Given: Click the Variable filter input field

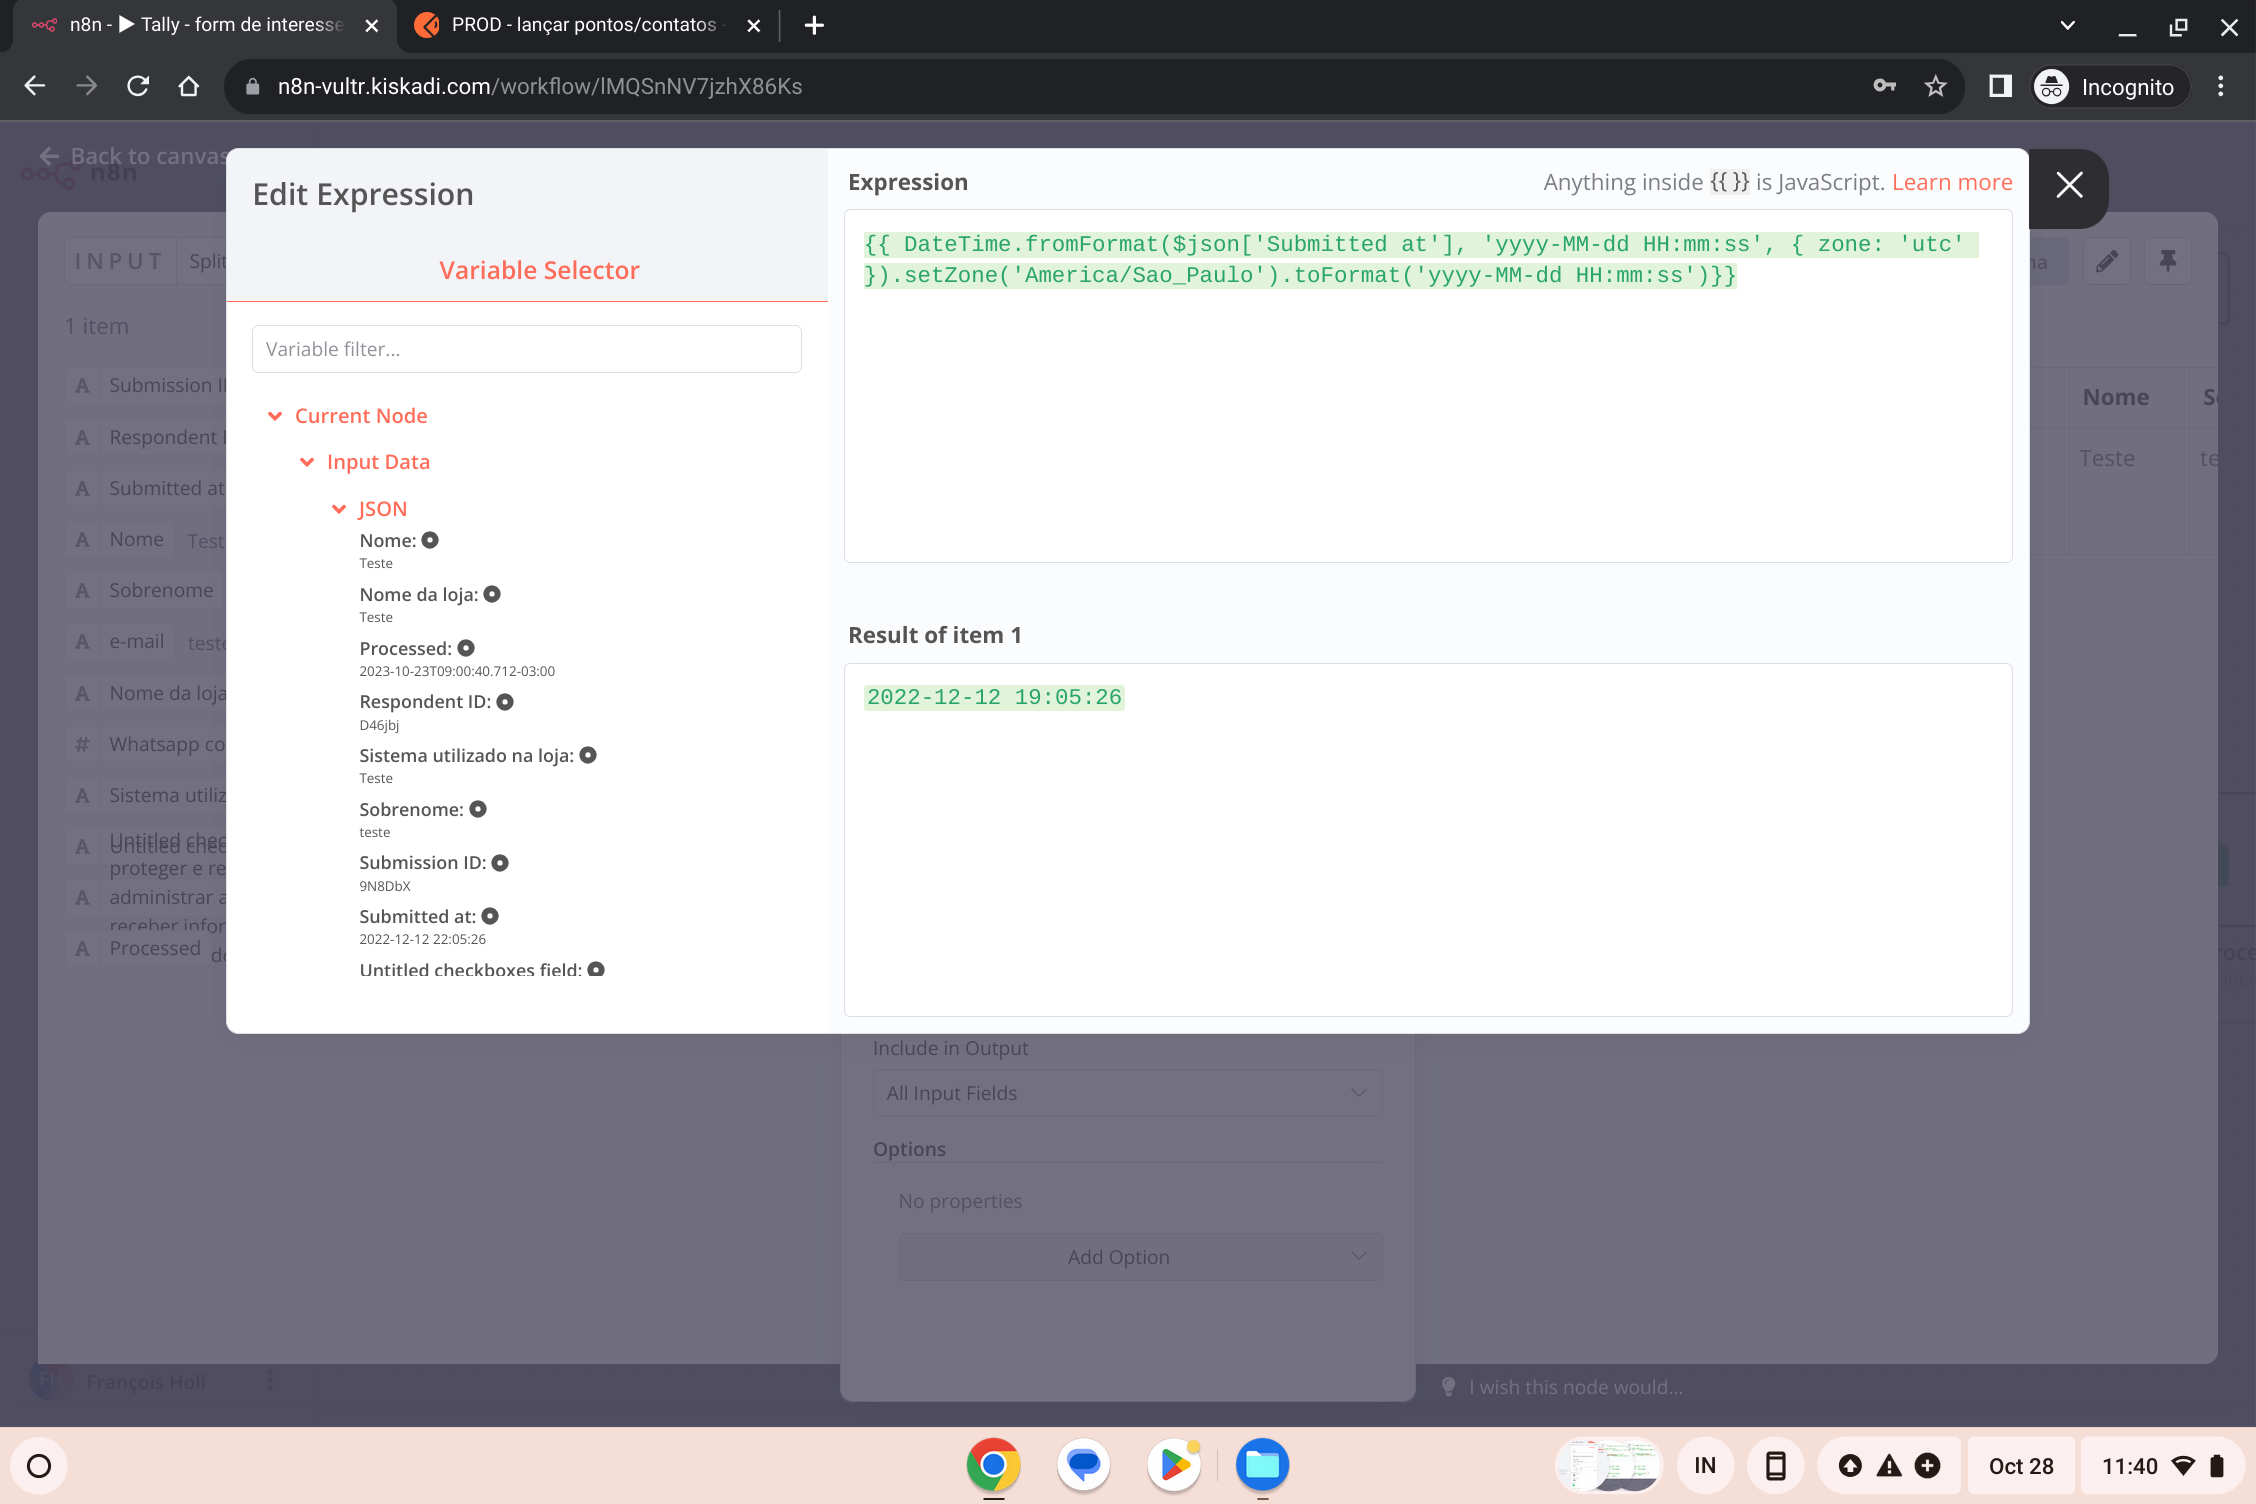Looking at the screenshot, I should point(526,349).
